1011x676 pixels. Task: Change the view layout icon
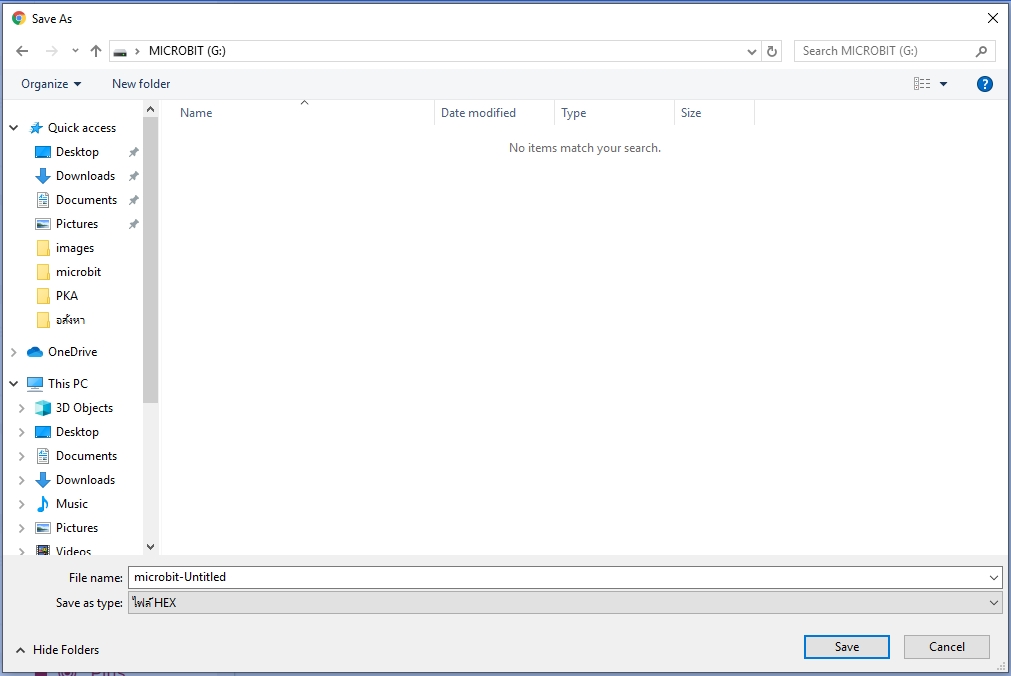(x=922, y=84)
